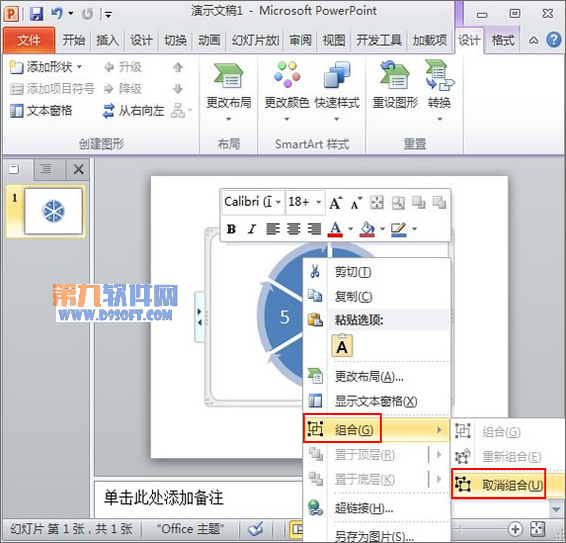
Task: Open the font size 18+ dropdown
Action: (x=318, y=202)
